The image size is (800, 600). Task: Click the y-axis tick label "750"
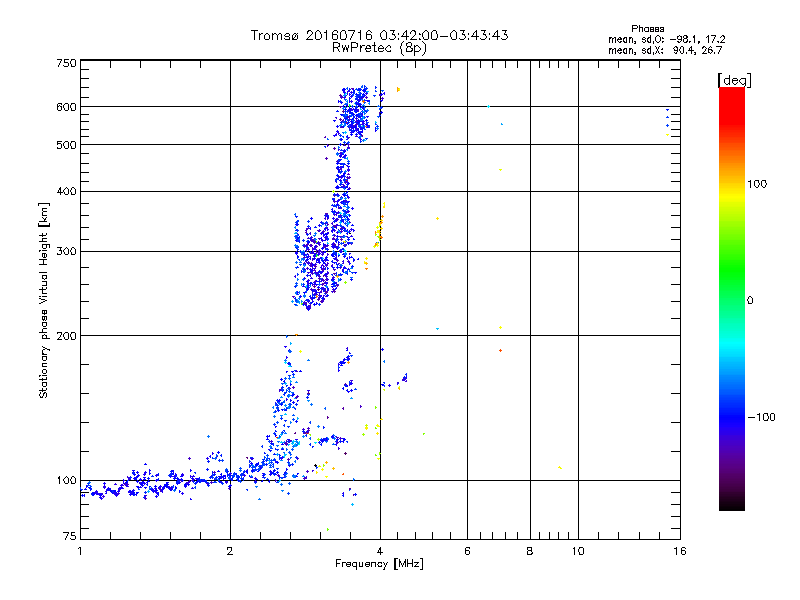pos(66,63)
